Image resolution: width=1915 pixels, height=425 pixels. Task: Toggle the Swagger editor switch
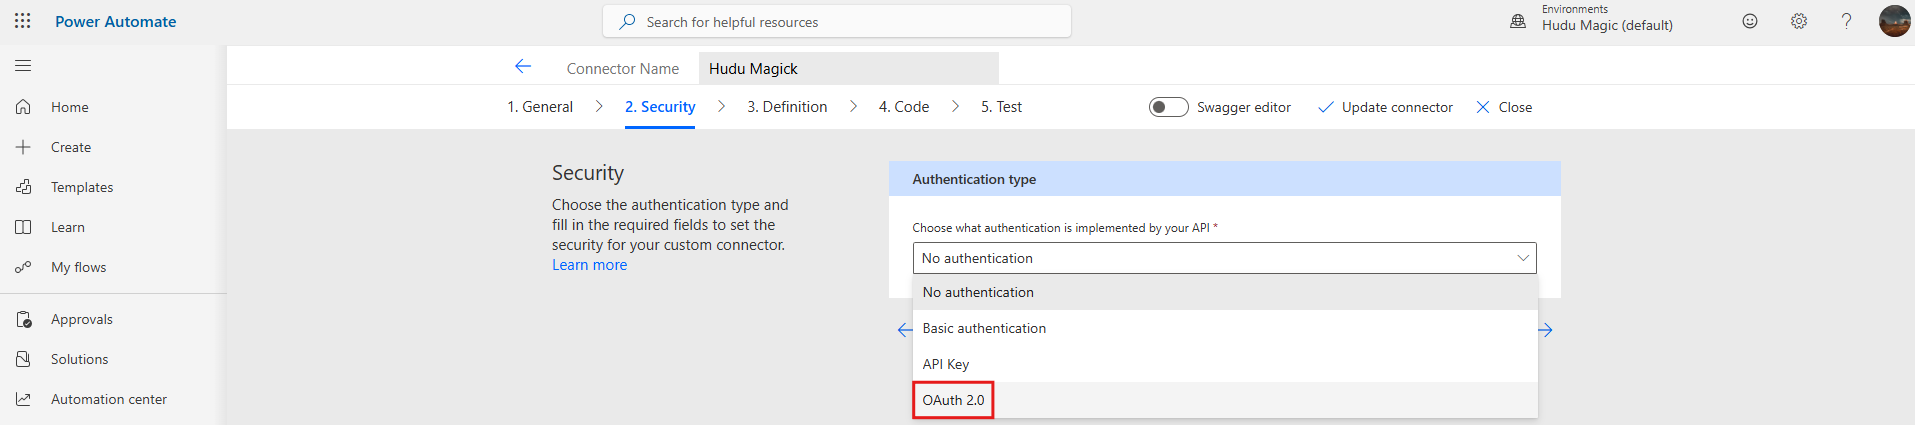click(x=1168, y=107)
